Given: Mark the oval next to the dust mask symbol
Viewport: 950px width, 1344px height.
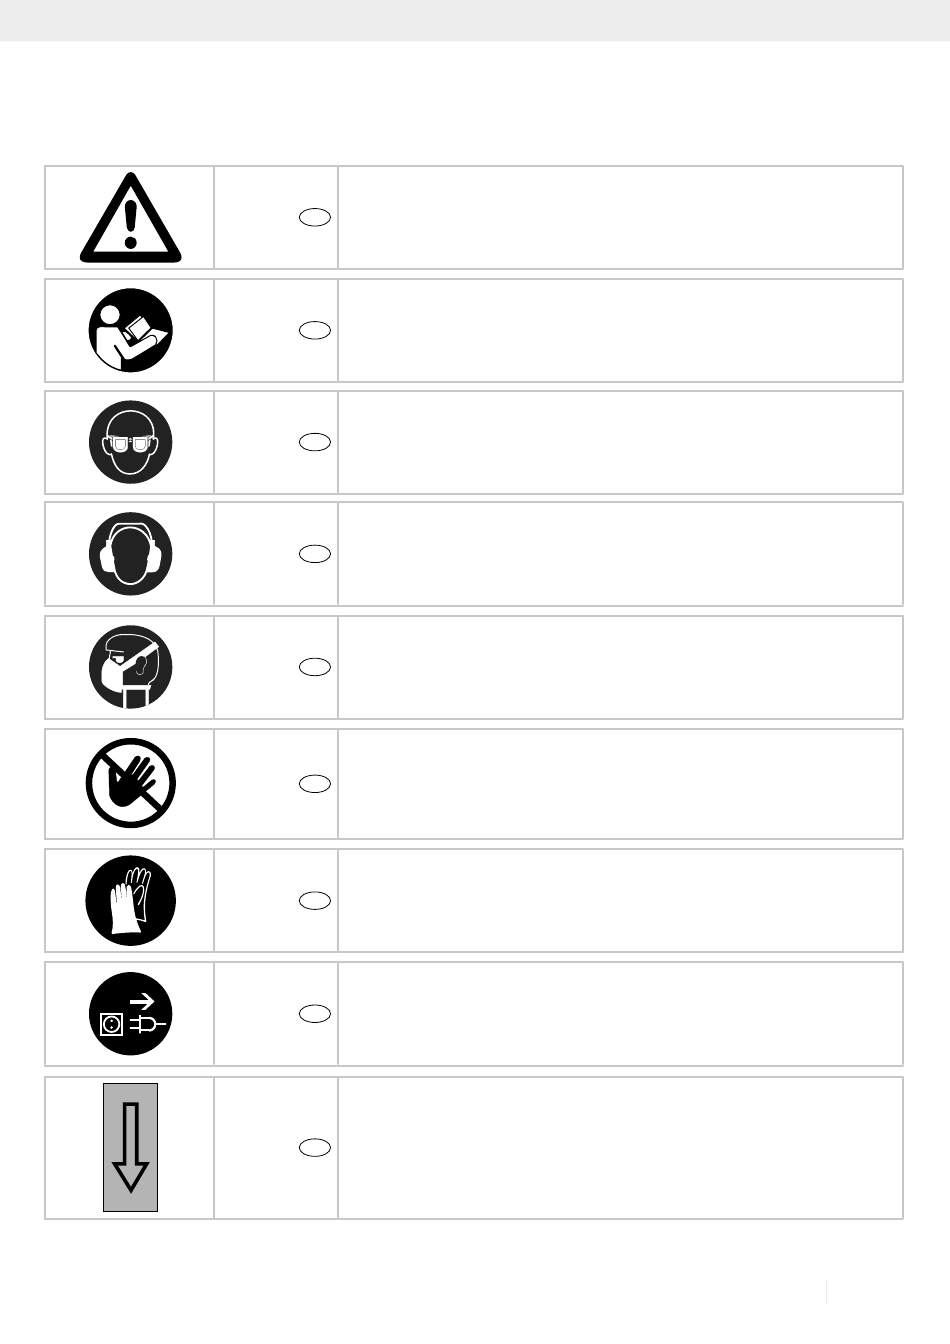Looking at the screenshot, I should [315, 667].
